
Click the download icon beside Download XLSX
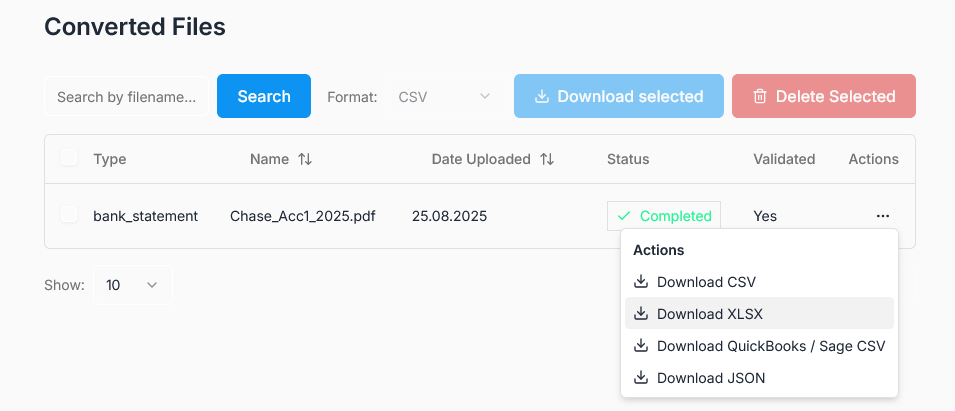641,314
